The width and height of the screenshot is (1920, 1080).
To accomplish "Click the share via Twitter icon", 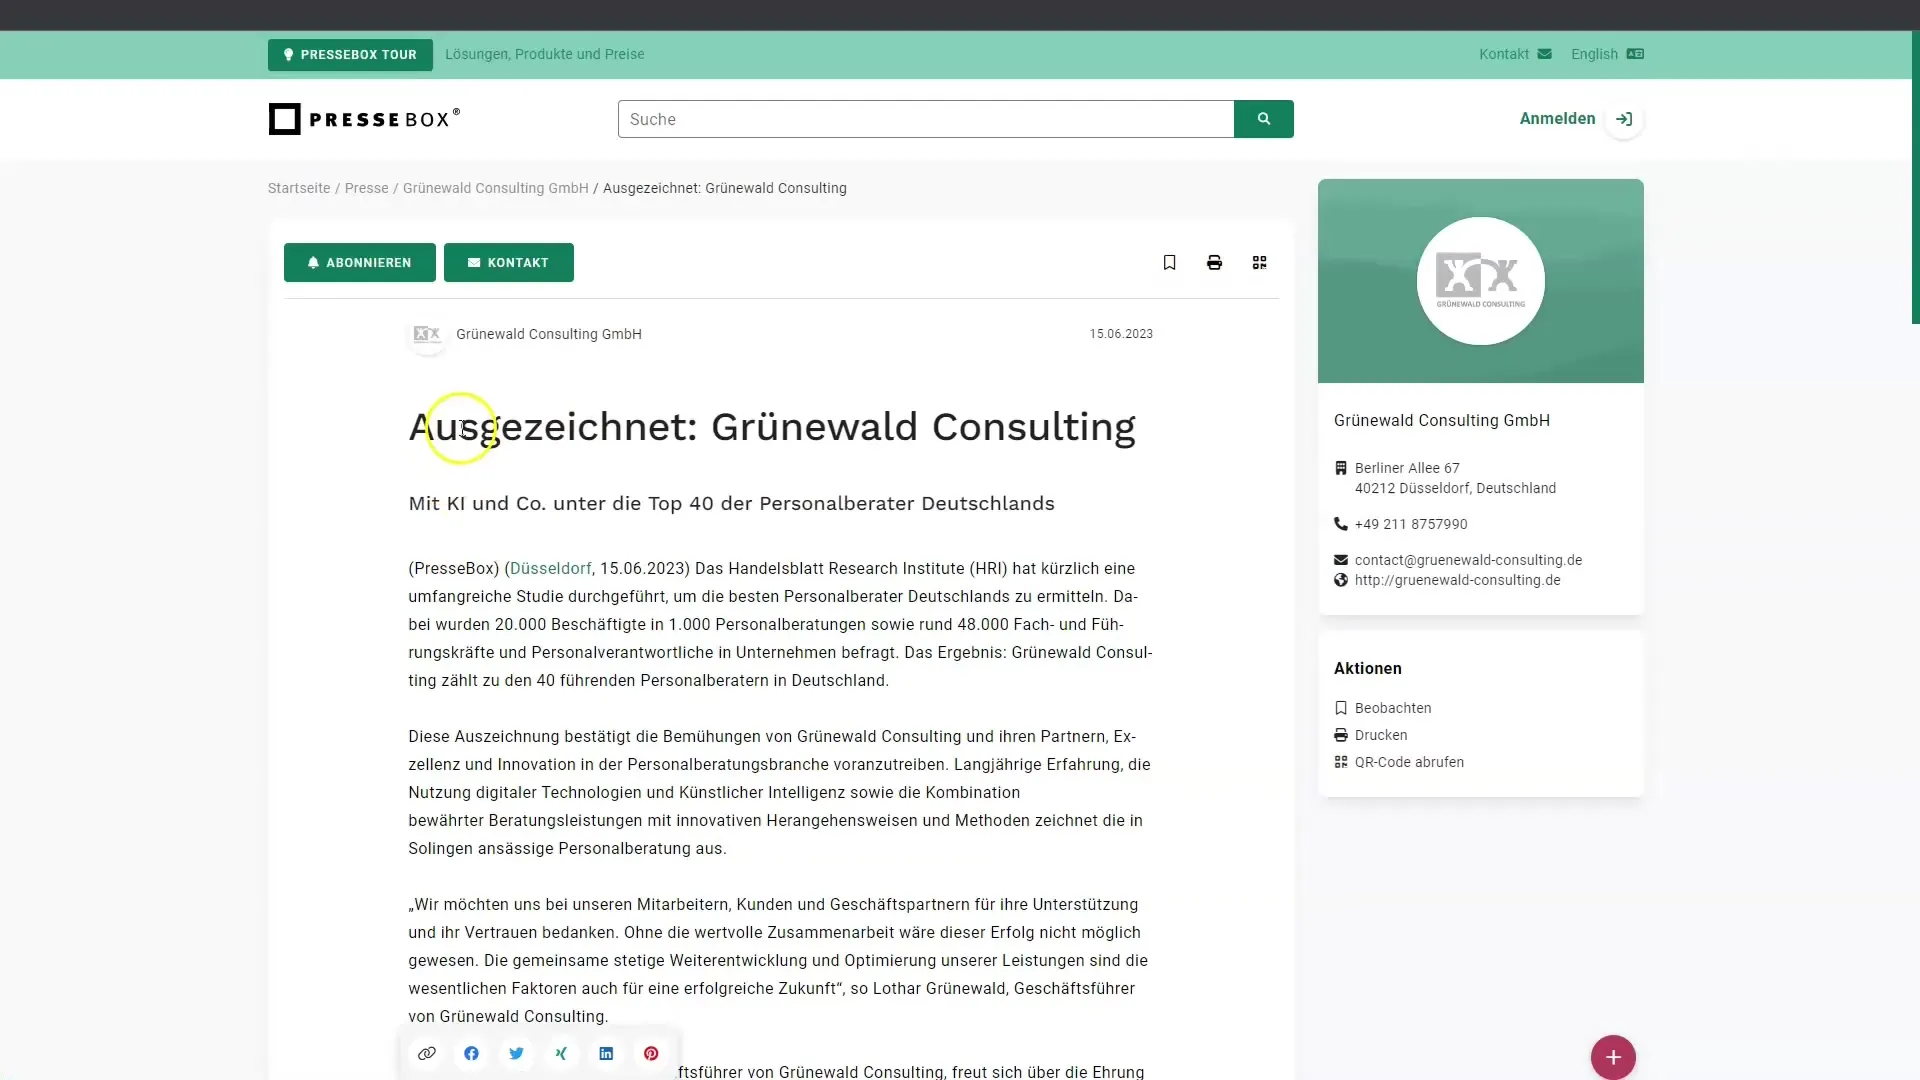I will tap(516, 1052).
